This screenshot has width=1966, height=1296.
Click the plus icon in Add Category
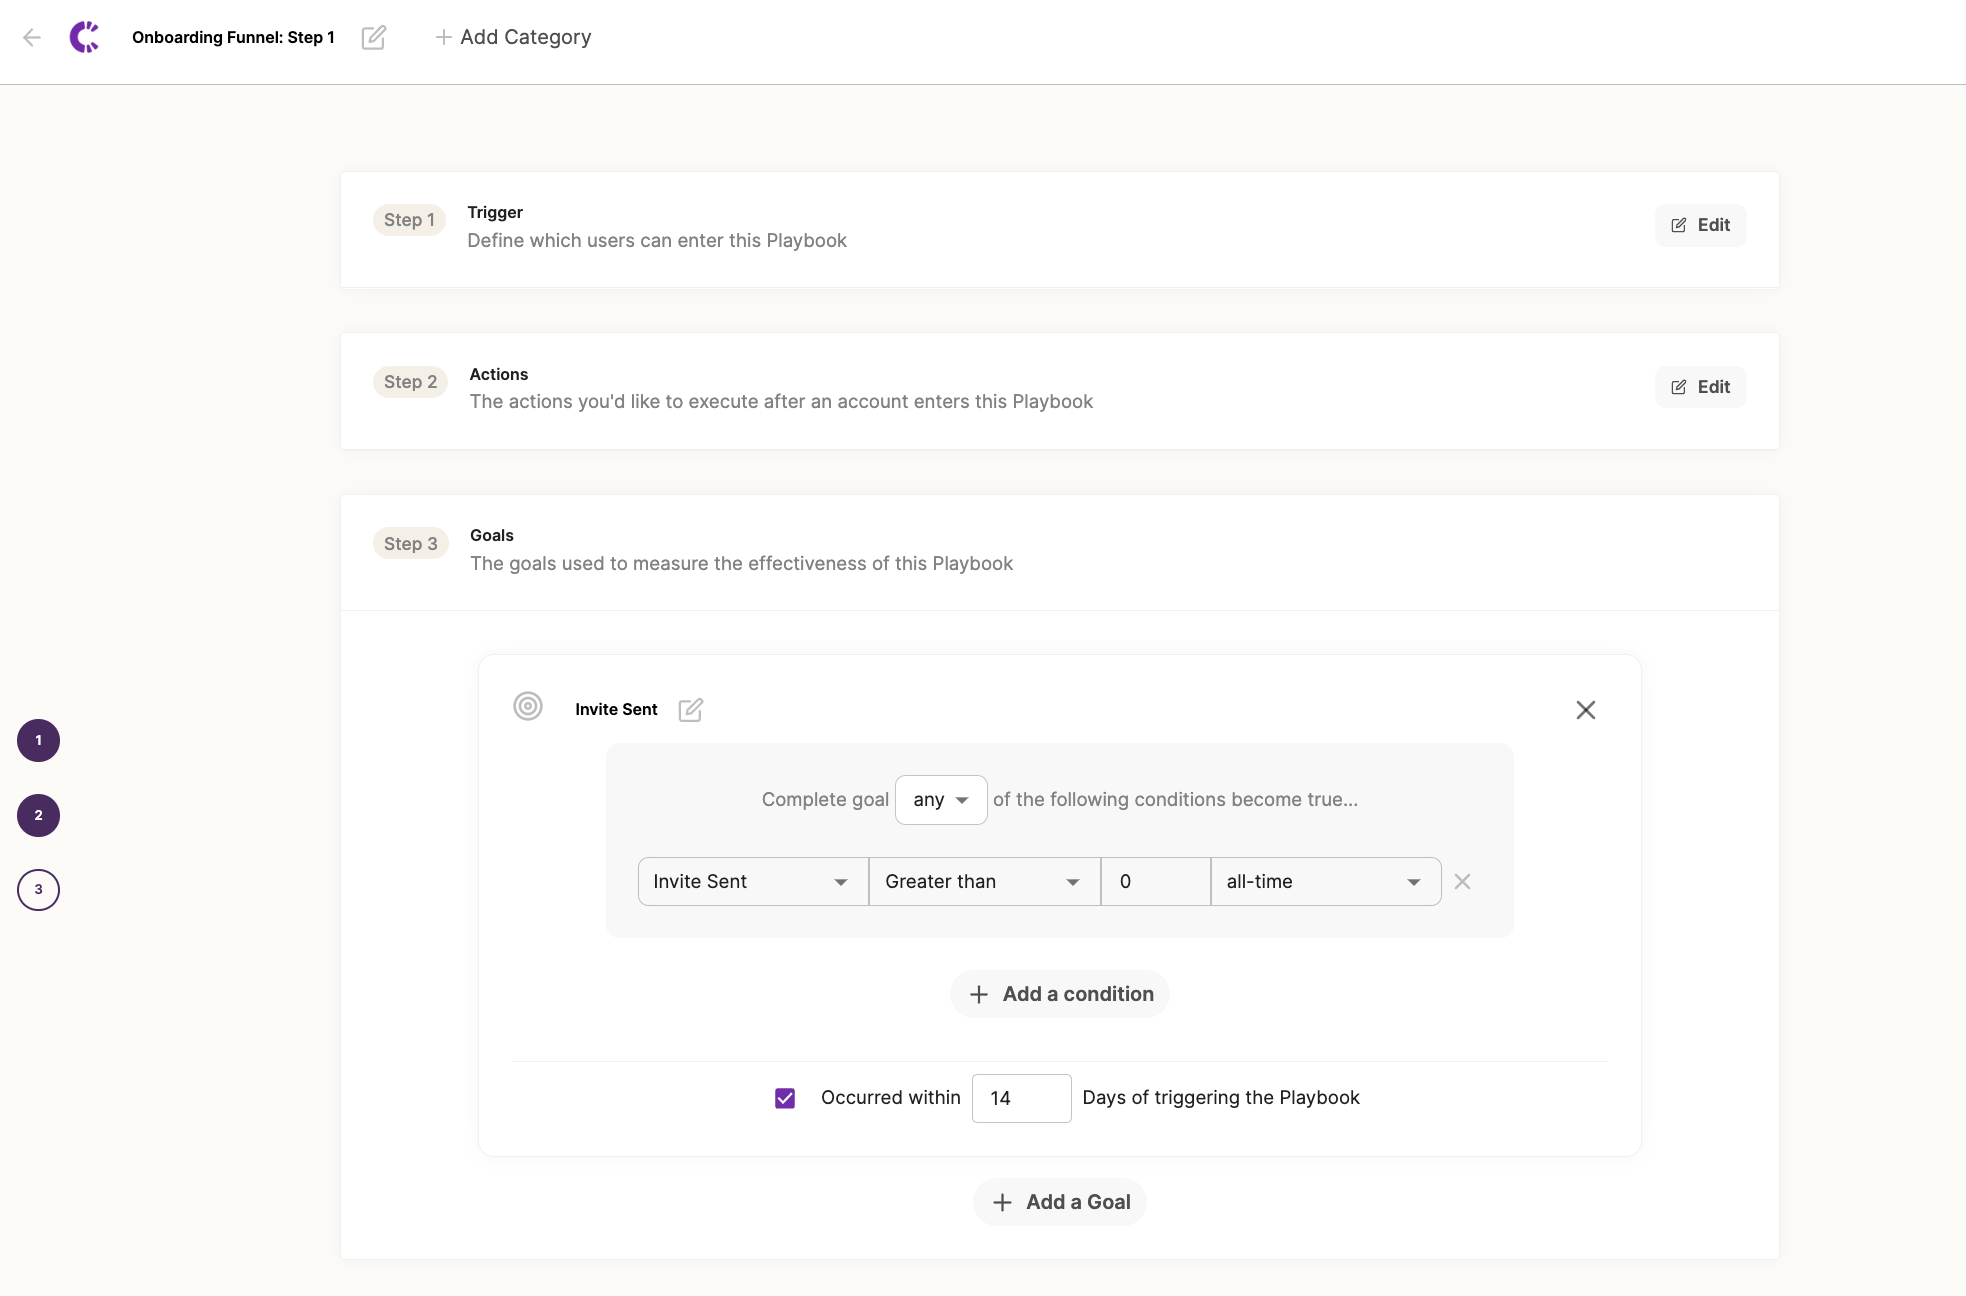(x=443, y=38)
